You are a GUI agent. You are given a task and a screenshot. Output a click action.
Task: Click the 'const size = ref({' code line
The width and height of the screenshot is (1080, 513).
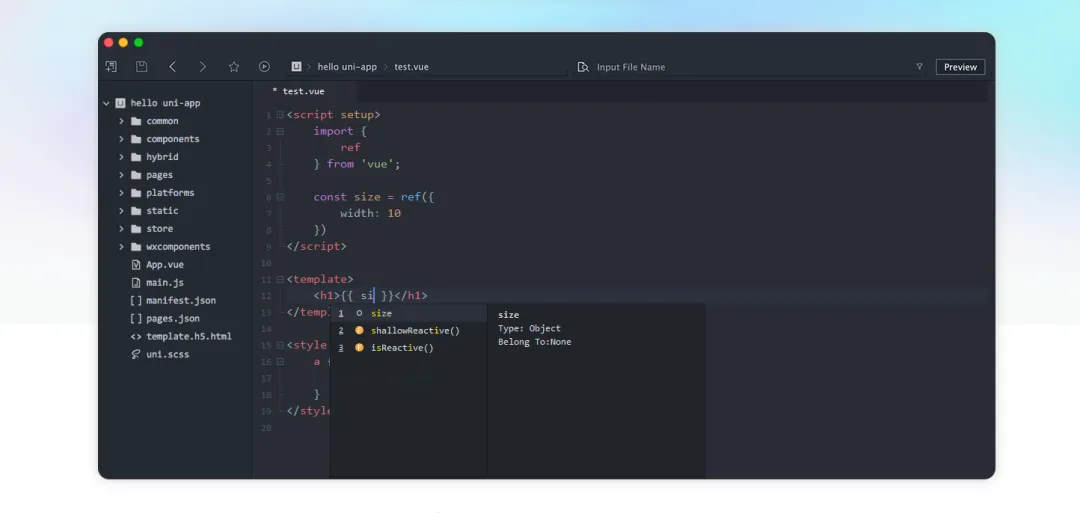(x=374, y=197)
